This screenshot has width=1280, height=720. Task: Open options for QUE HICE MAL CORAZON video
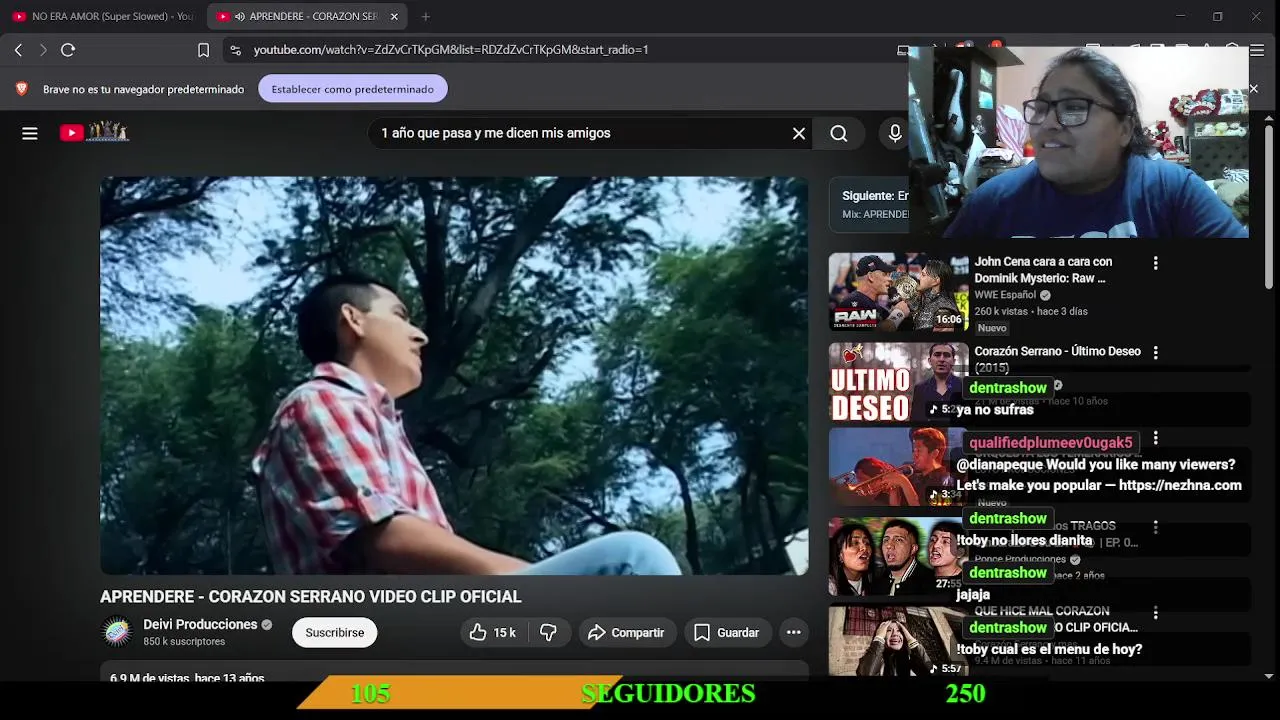1155,613
